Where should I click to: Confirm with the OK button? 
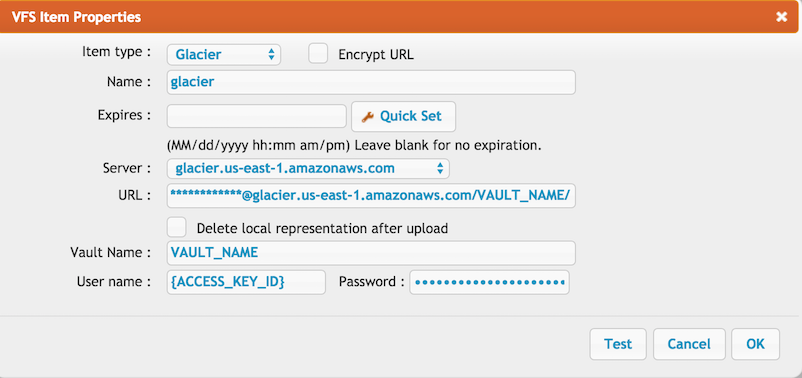coord(755,344)
